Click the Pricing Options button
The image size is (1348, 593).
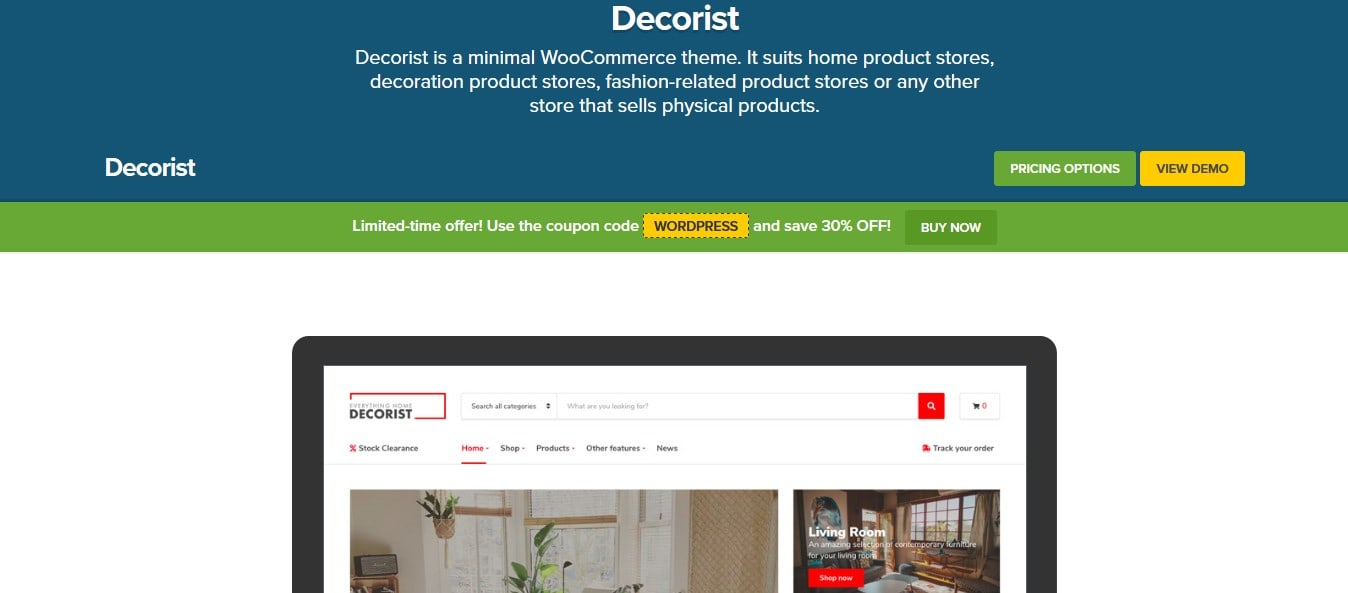1065,168
